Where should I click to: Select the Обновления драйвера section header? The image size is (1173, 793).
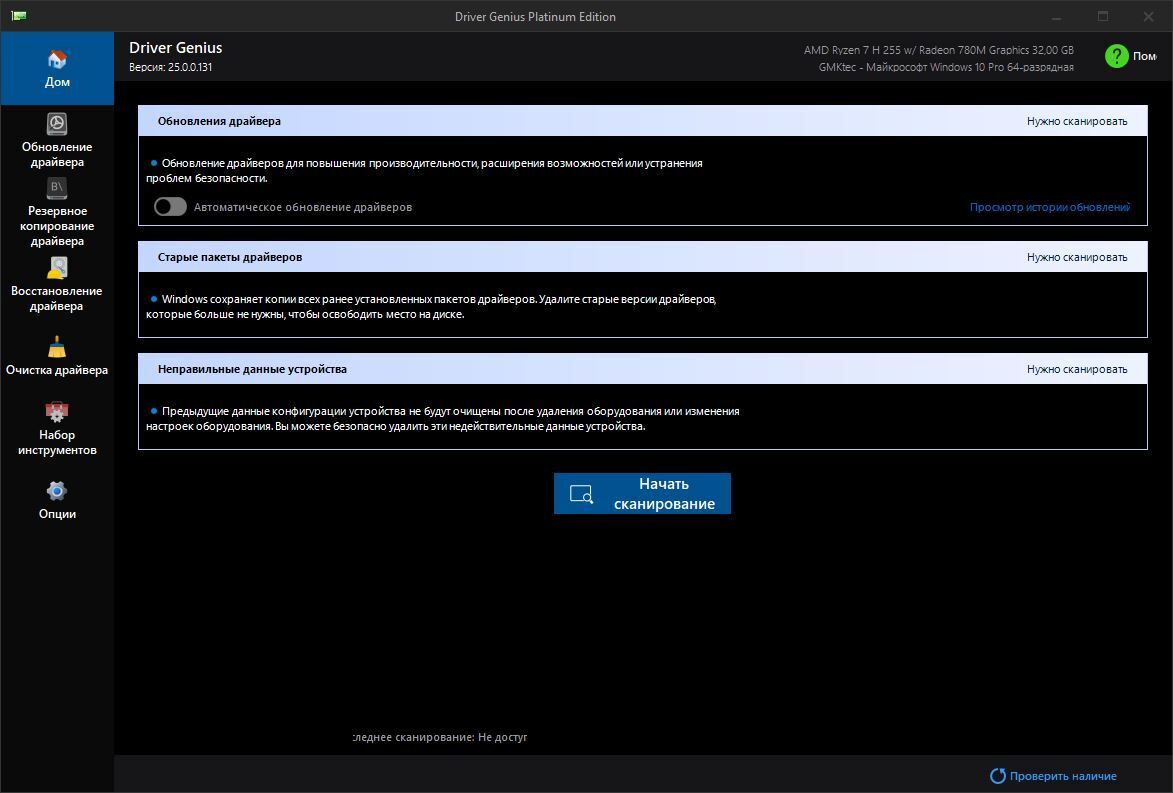tap(219, 121)
